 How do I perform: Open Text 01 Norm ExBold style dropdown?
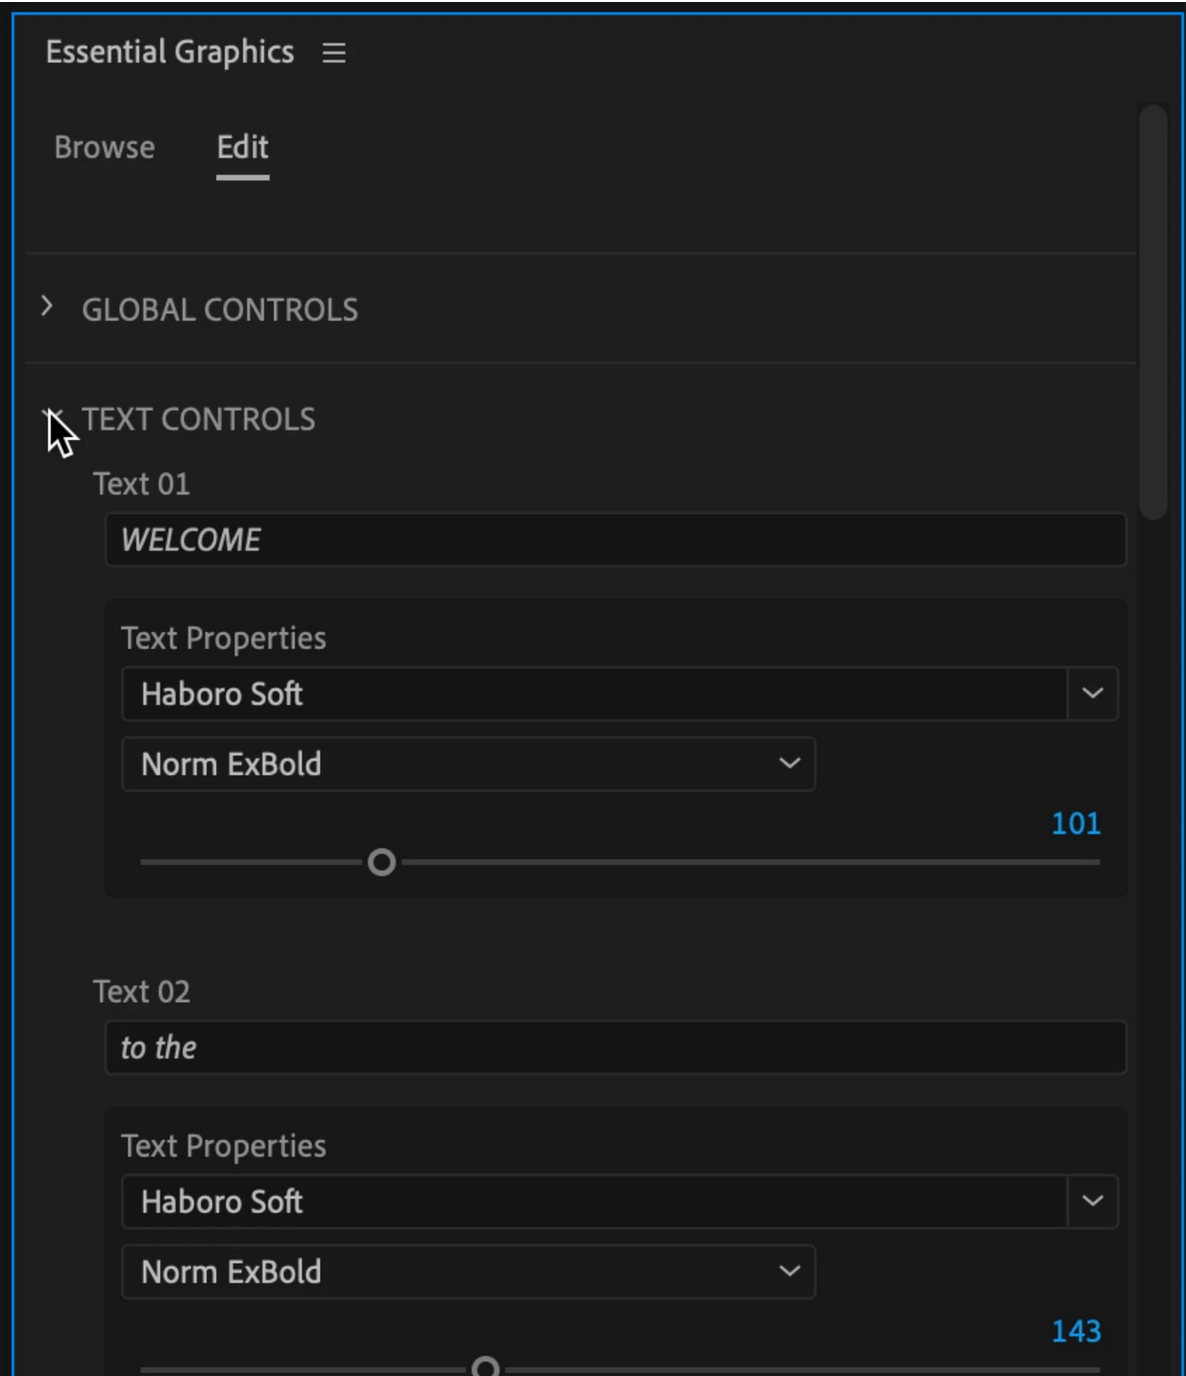pyautogui.click(x=468, y=764)
